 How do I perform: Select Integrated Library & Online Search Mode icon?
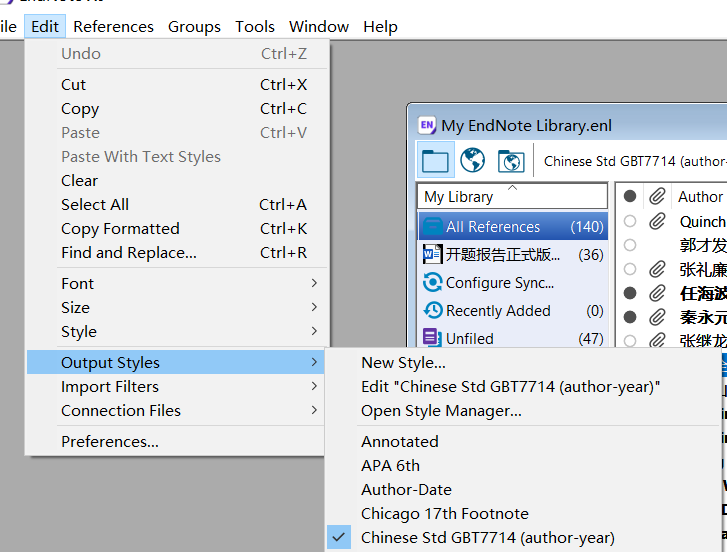pyautogui.click(x=511, y=161)
